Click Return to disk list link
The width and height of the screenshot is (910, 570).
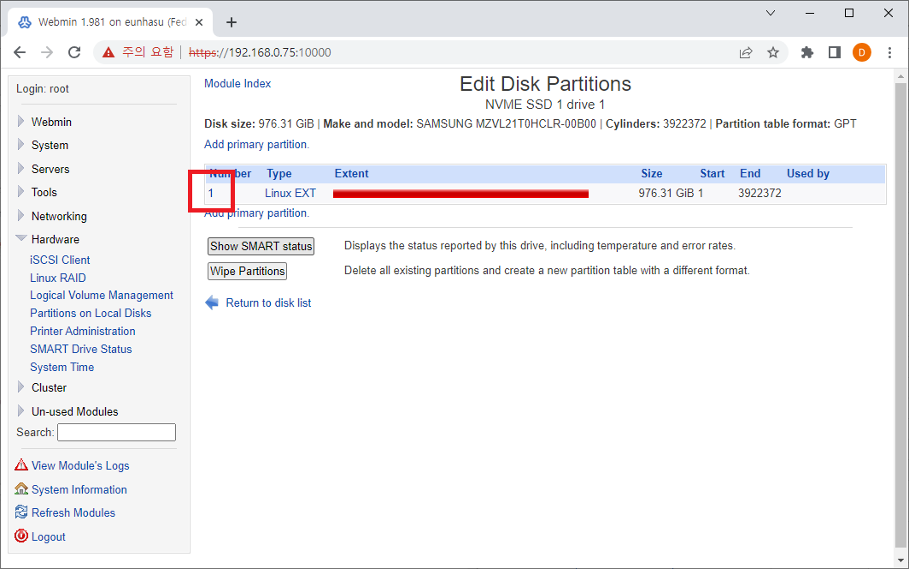[268, 303]
